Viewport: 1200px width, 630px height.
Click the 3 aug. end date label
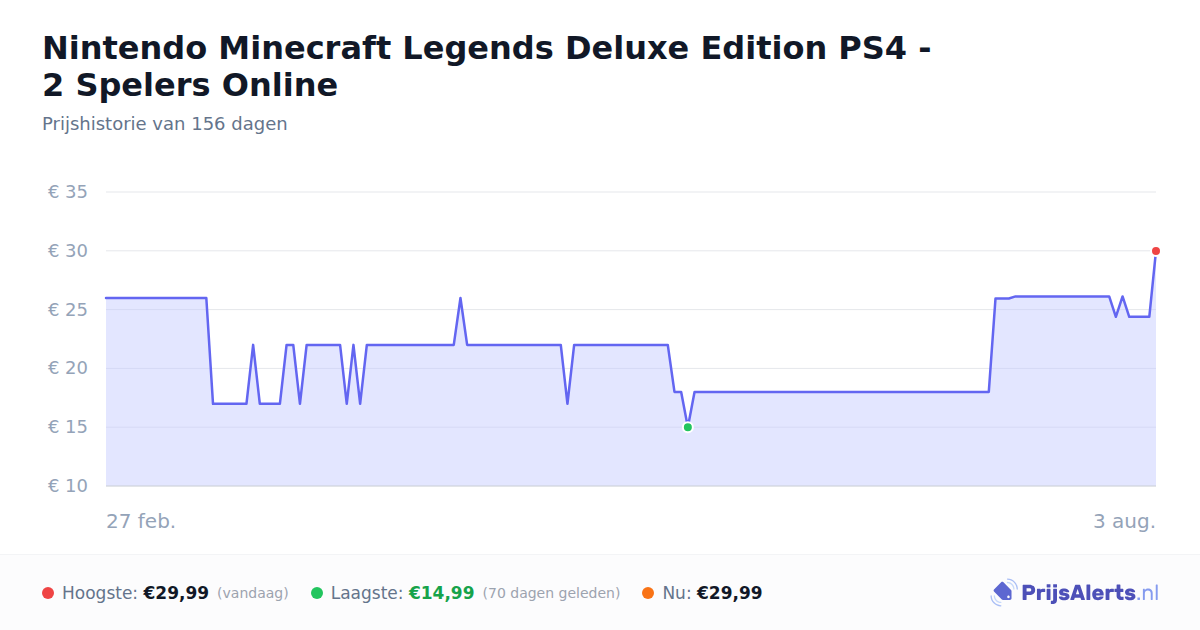point(1124,521)
